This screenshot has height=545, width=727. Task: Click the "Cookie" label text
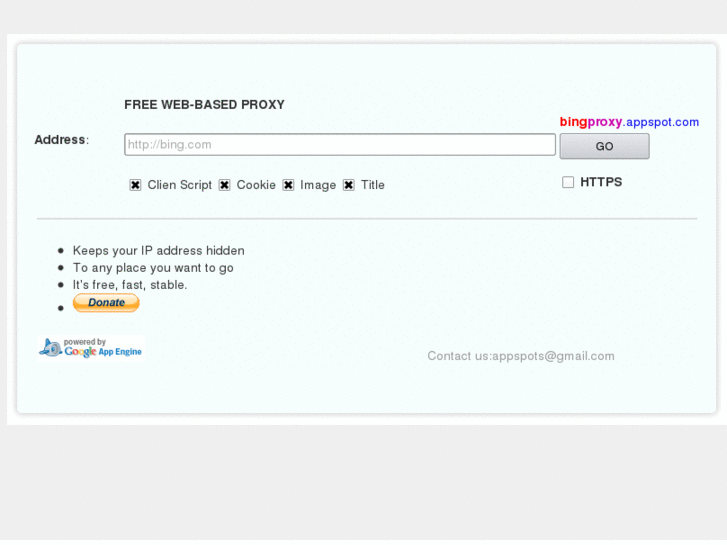point(256,185)
